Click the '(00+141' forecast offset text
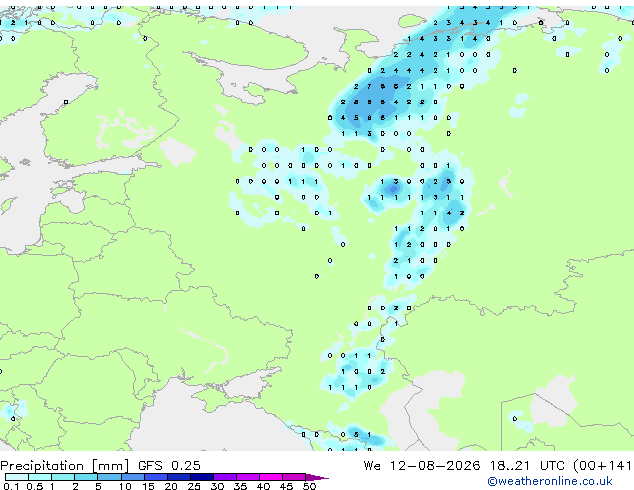This screenshot has width=634, height=490. pos(602,466)
